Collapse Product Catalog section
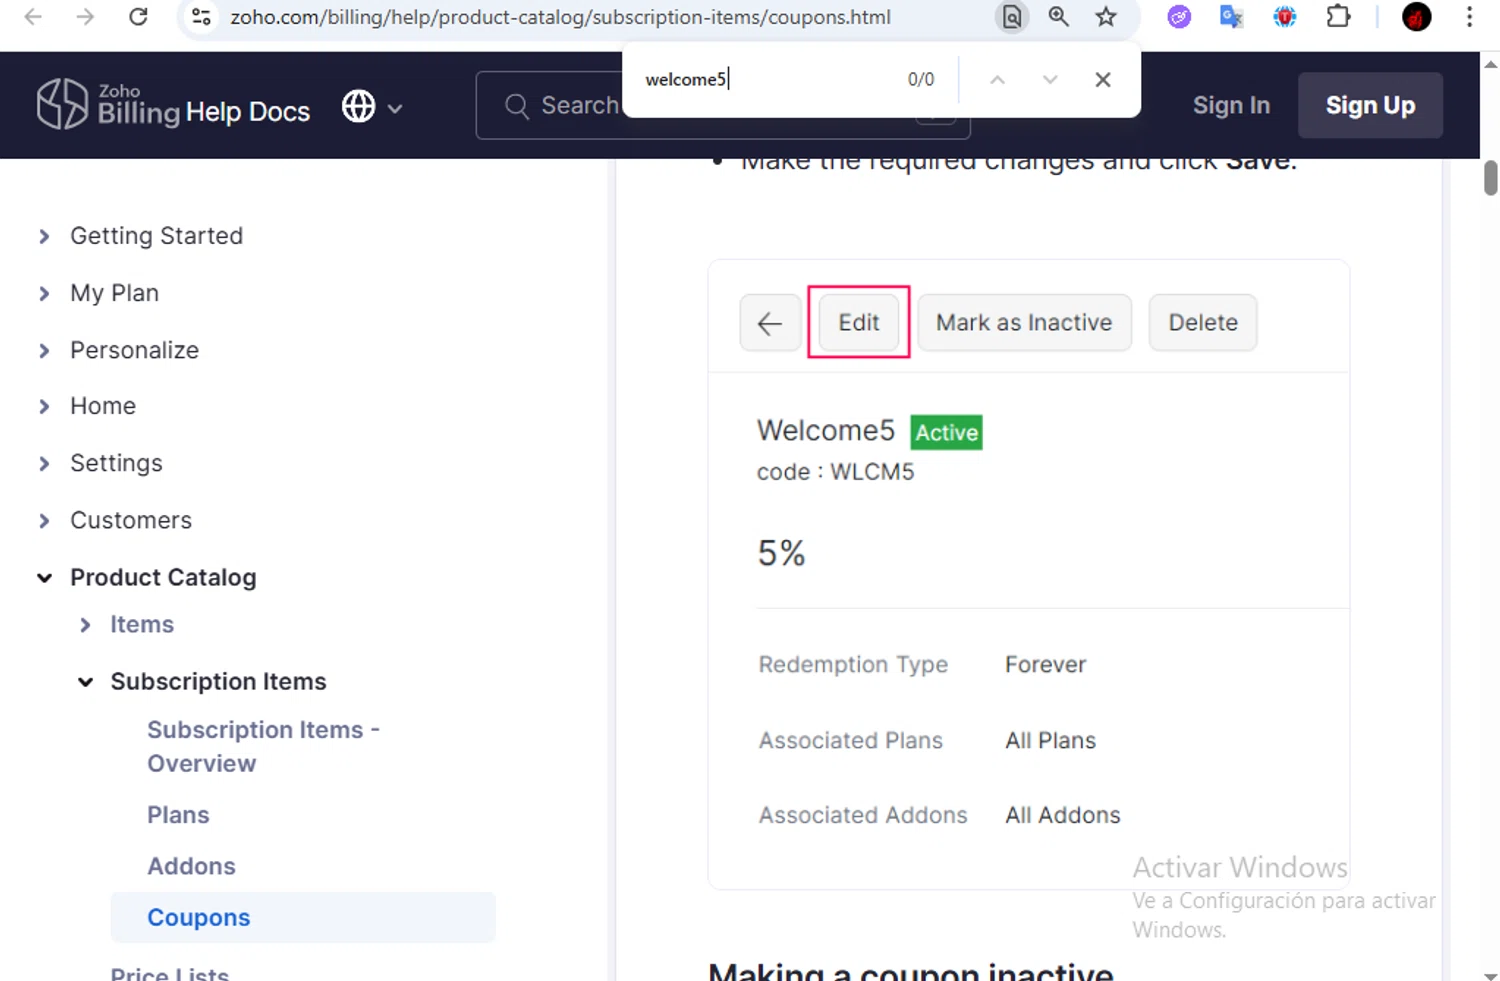1500x981 pixels. pos(44,577)
